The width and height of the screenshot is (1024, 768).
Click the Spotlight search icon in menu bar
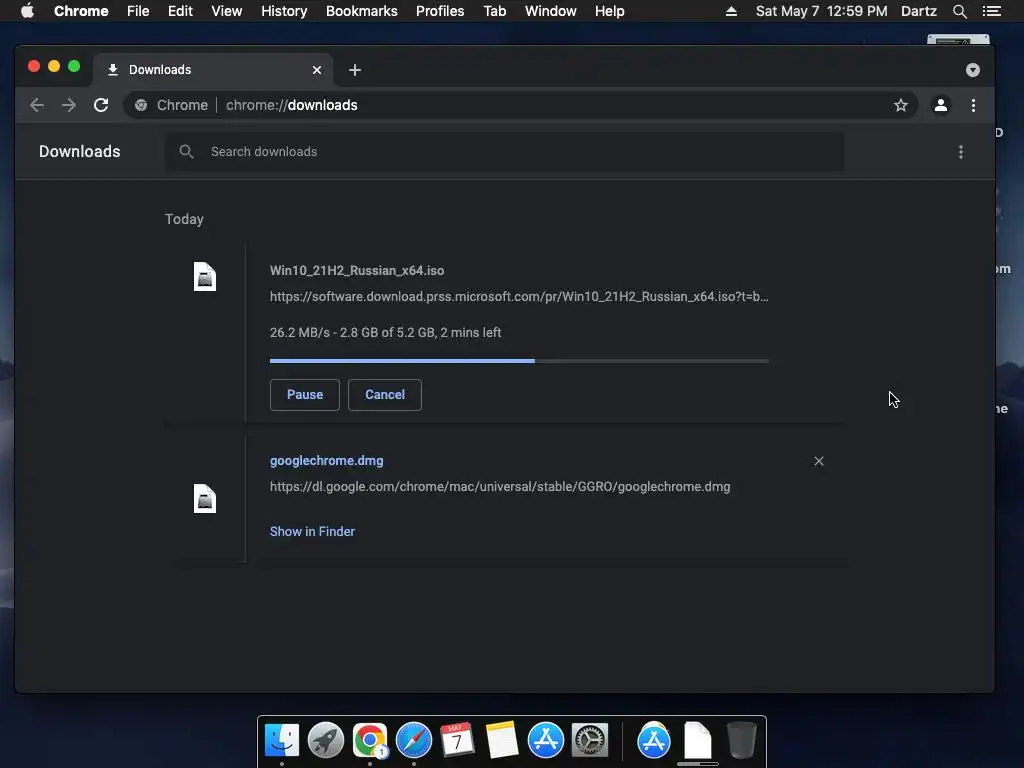click(959, 11)
